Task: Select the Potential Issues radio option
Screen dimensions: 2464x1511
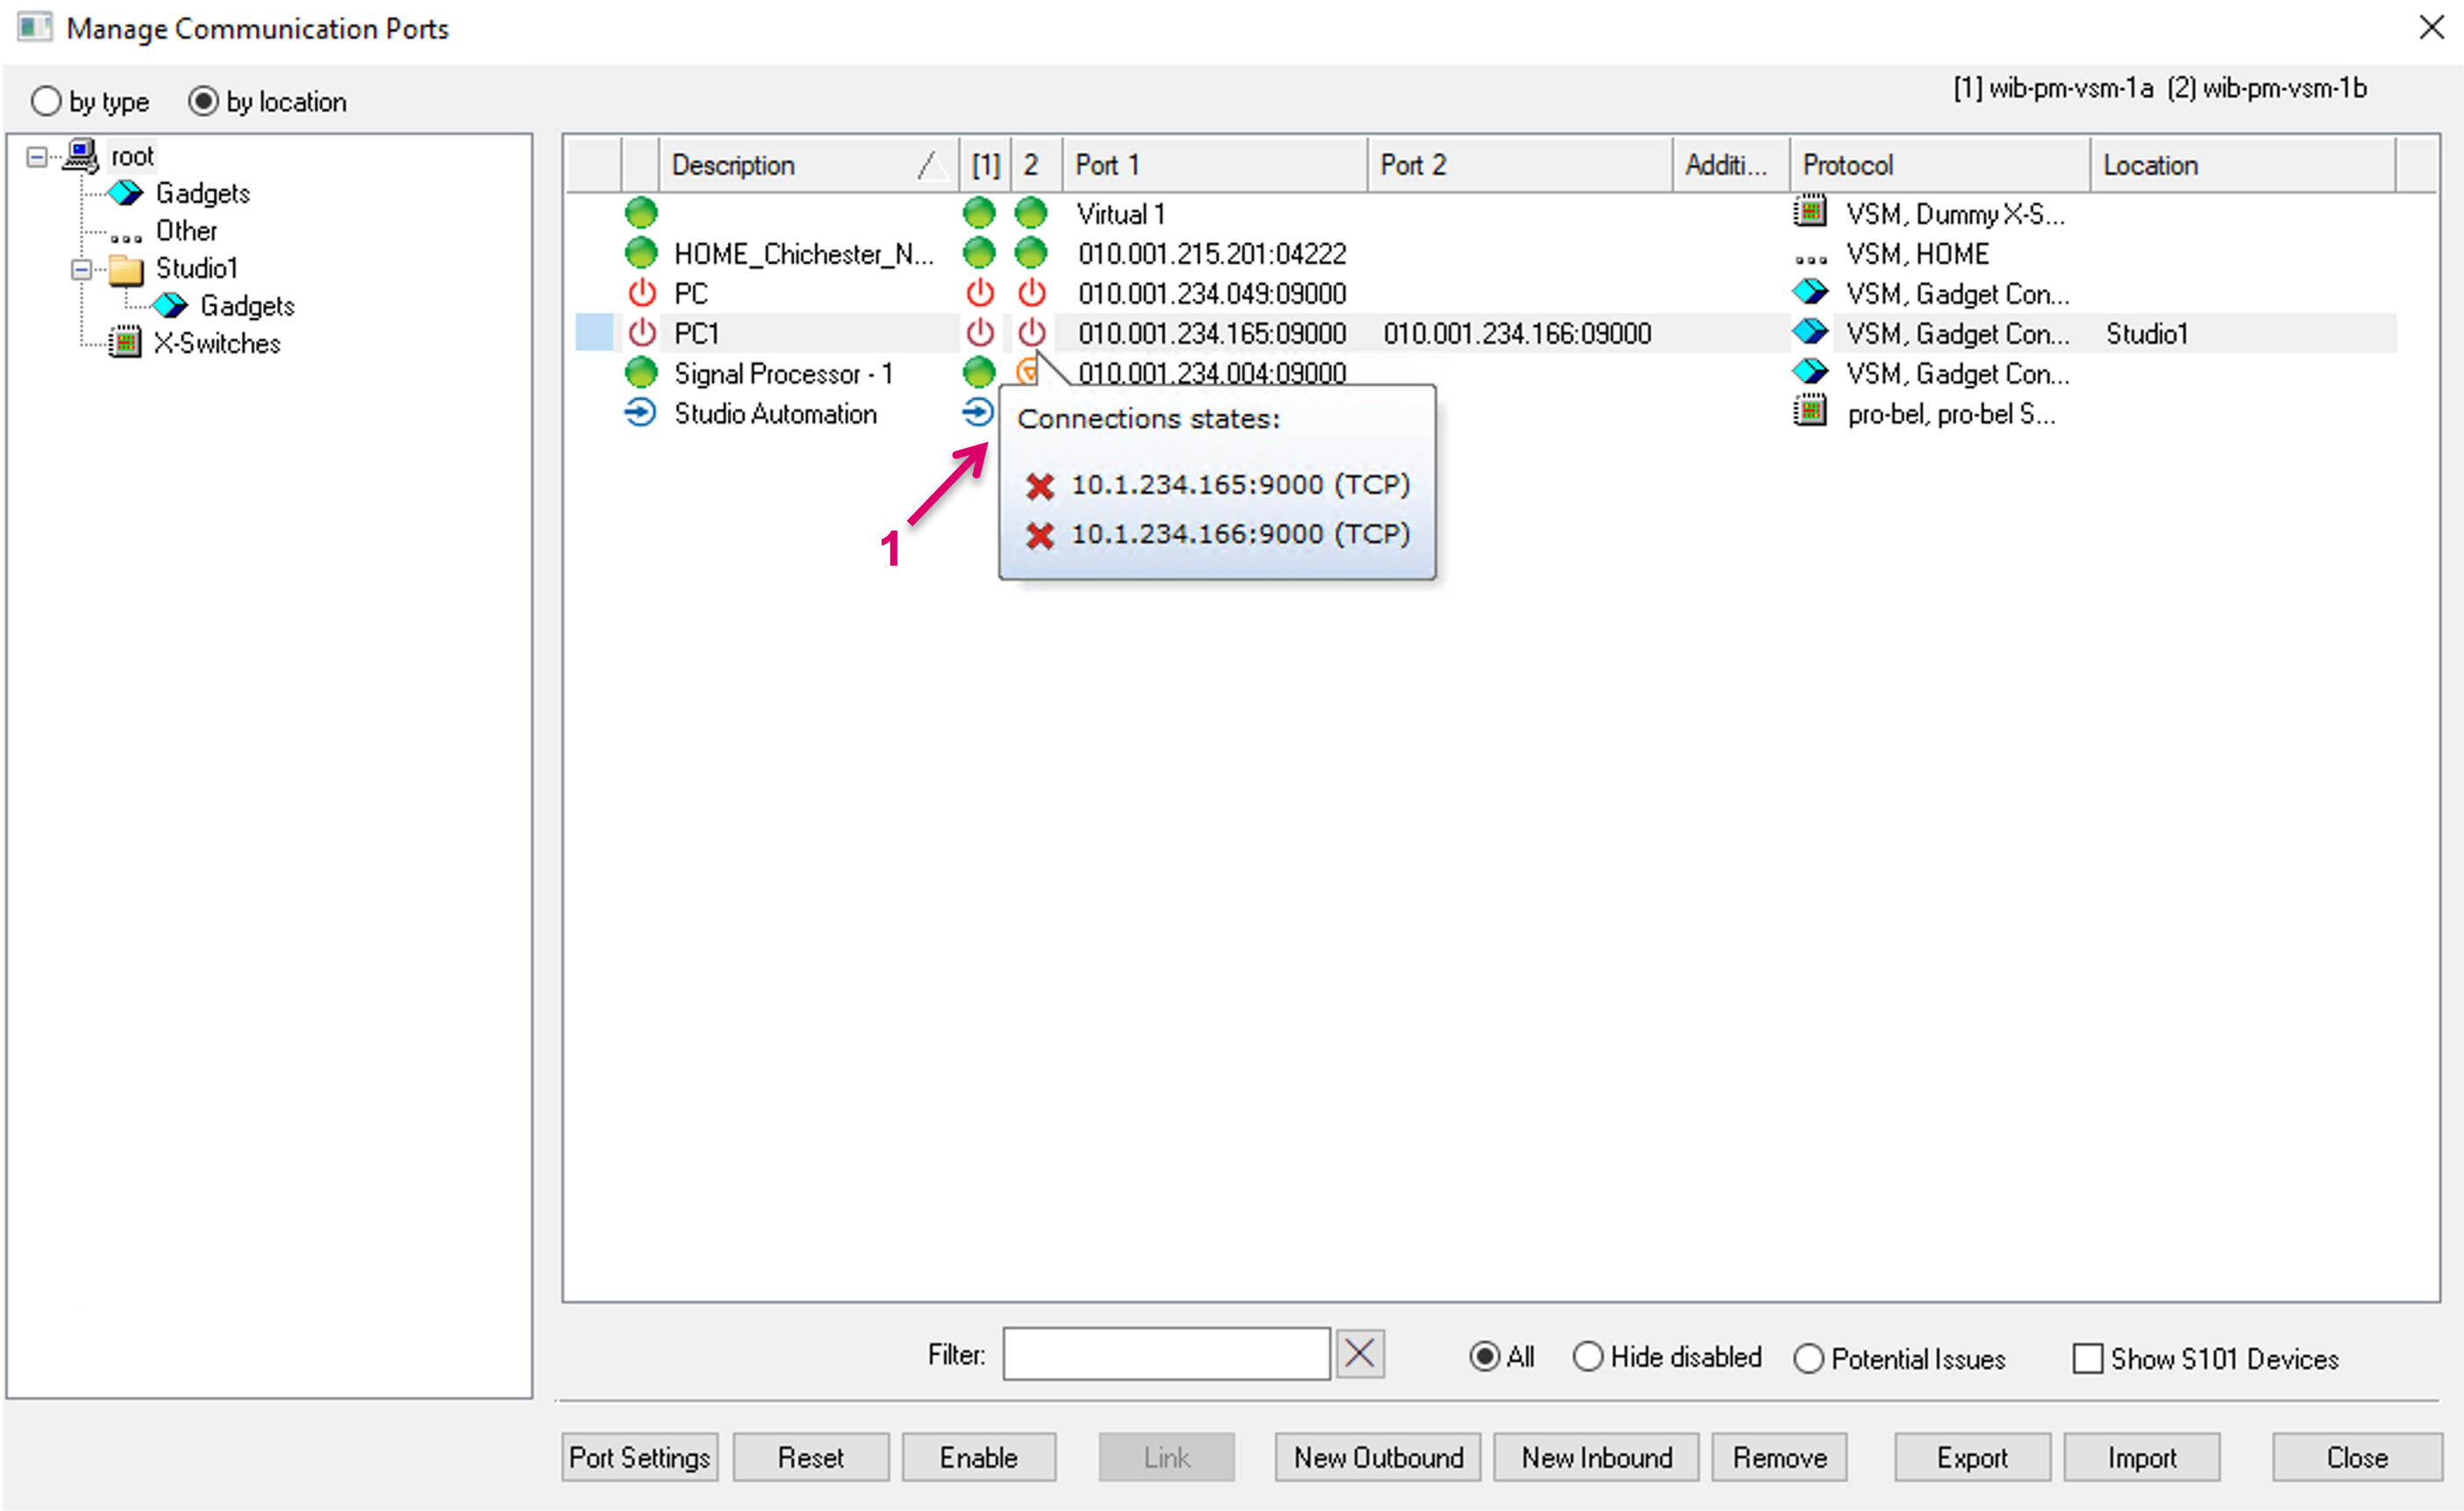Action: point(1808,1359)
